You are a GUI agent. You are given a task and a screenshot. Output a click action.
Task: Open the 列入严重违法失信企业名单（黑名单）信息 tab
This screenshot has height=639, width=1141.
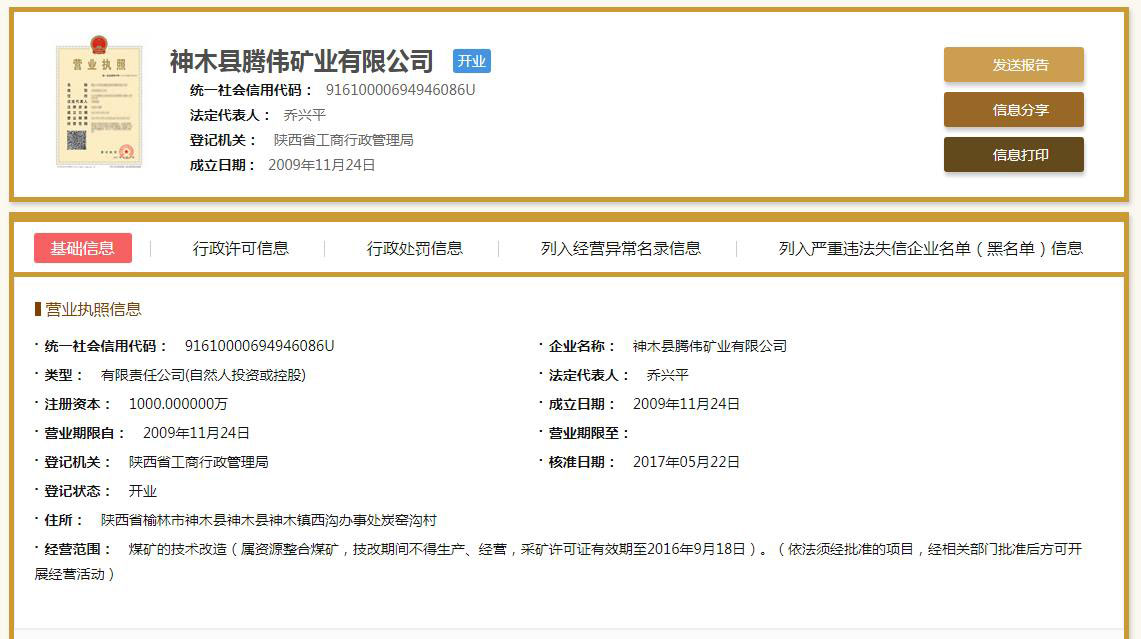(930, 248)
